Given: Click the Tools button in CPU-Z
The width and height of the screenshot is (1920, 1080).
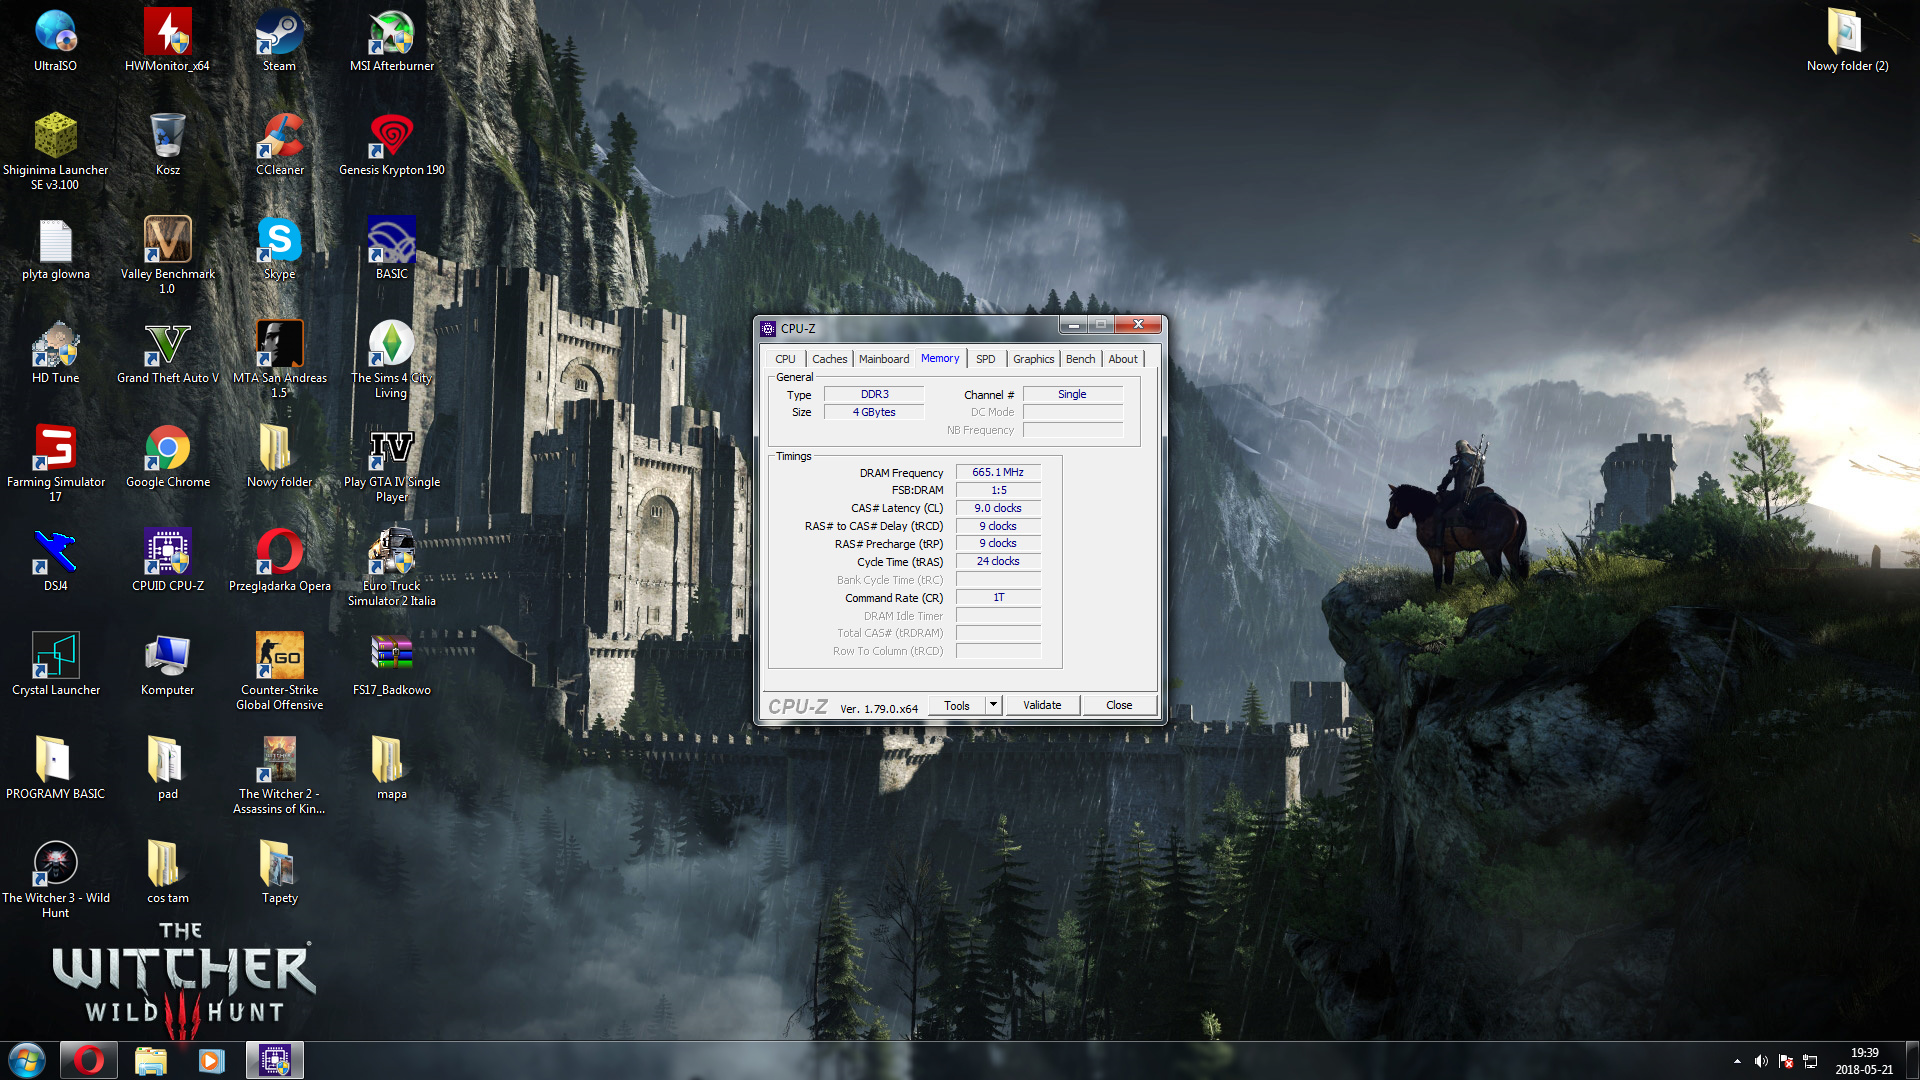Looking at the screenshot, I should (x=956, y=705).
